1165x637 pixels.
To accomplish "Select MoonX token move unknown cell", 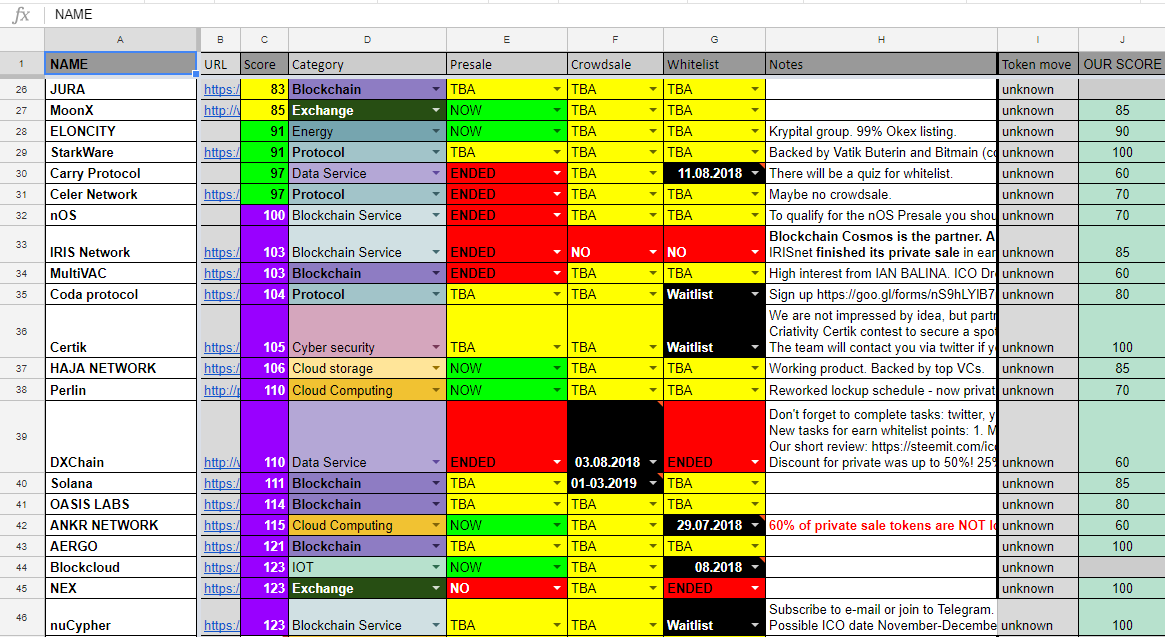I will tap(1037, 111).
